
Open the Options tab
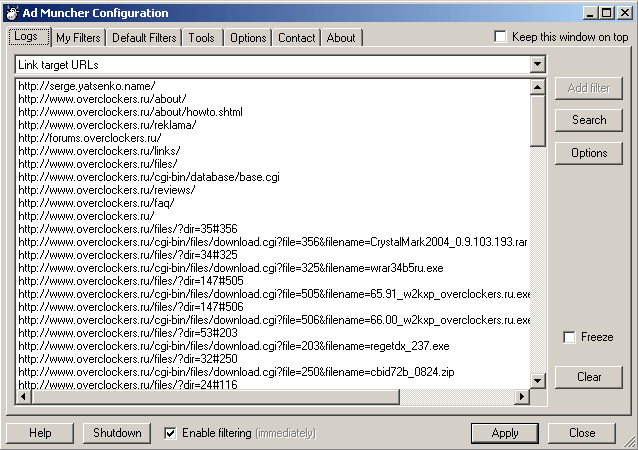pyautogui.click(x=248, y=38)
